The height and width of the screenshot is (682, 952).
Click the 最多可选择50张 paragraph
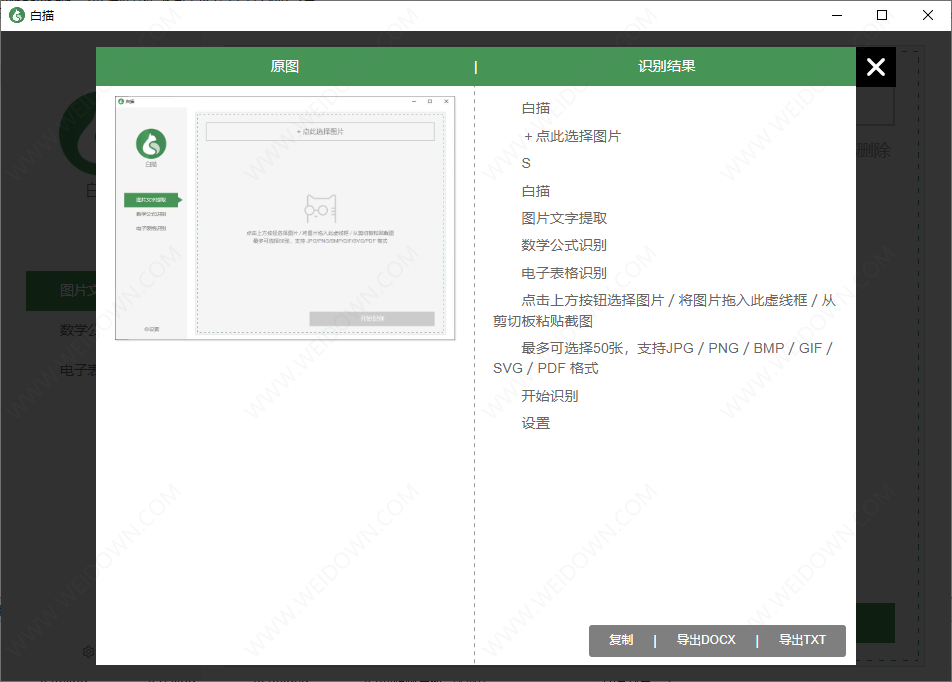coord(662,358)
